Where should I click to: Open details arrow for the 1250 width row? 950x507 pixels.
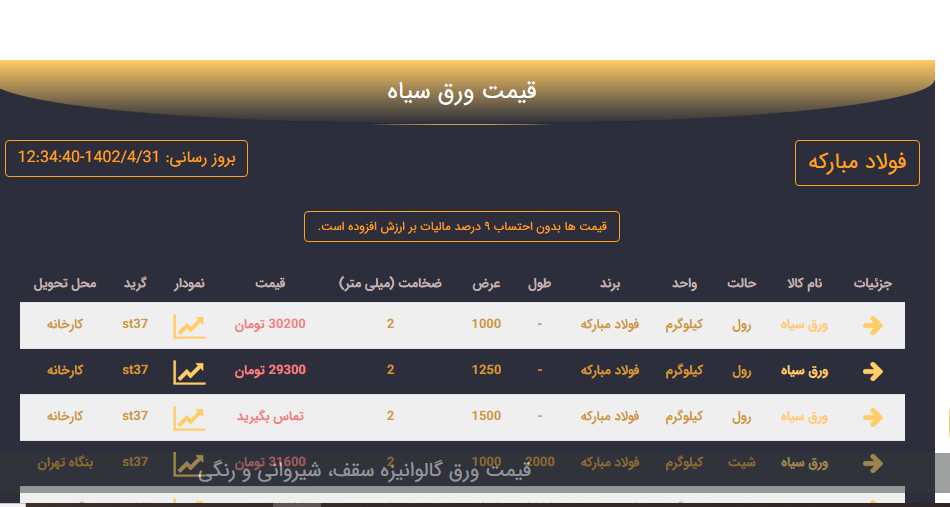[872, 371]
